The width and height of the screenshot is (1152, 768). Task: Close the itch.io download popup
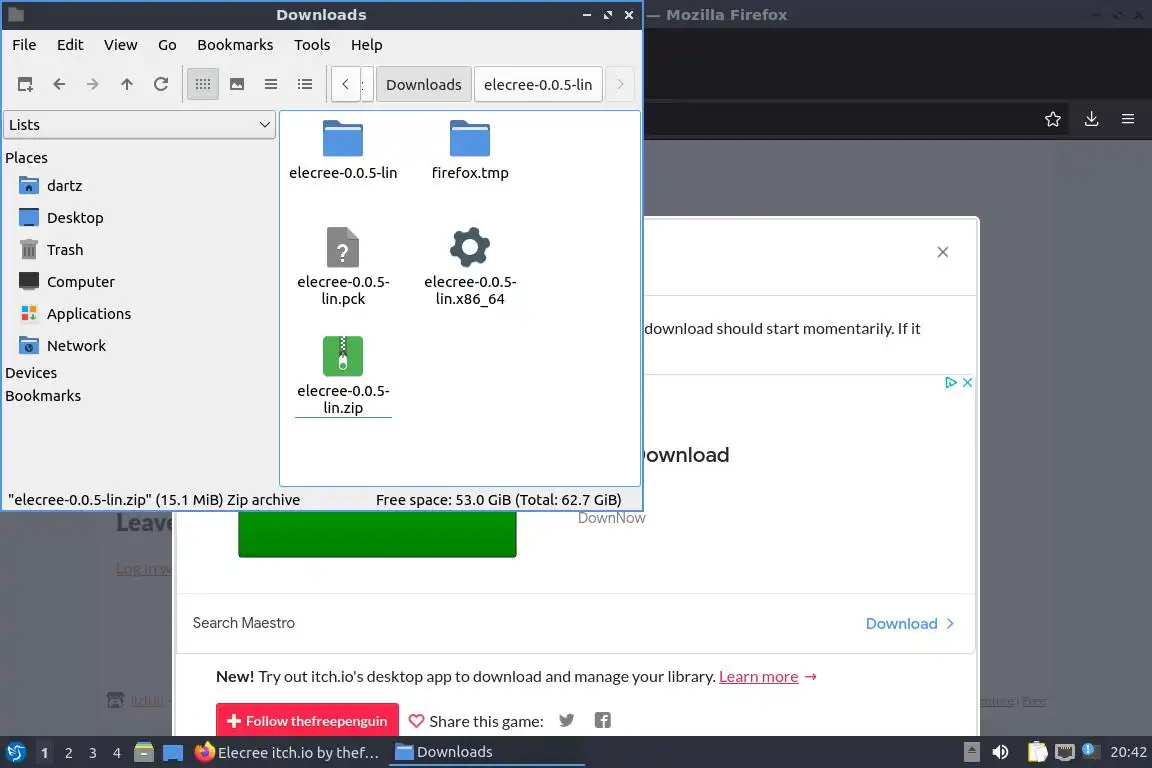943,252
